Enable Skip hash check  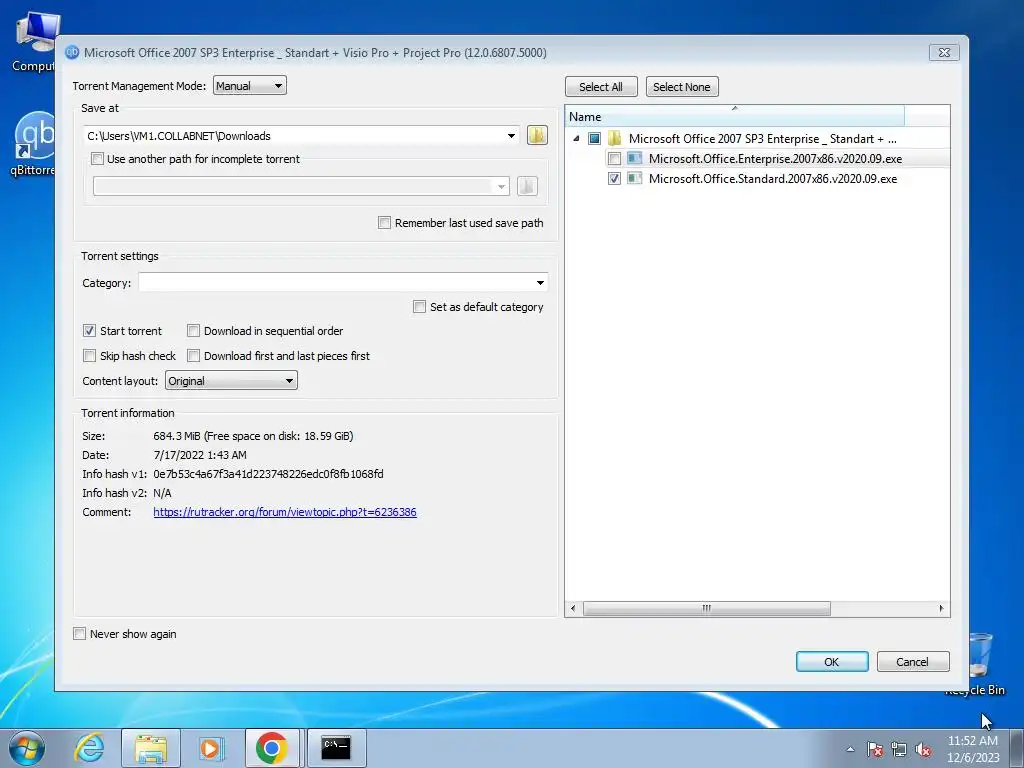coord(89,356)
